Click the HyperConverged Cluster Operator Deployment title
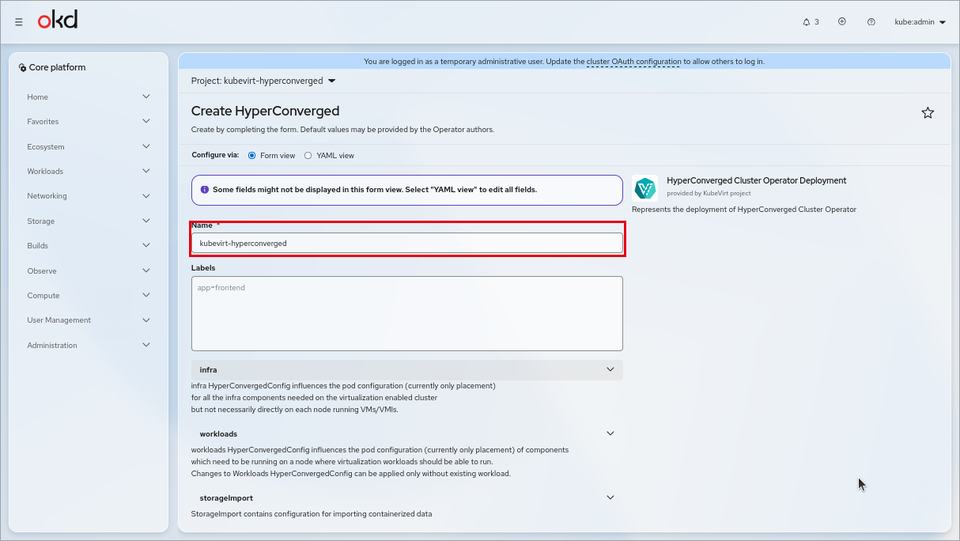 tap(756, 181)
